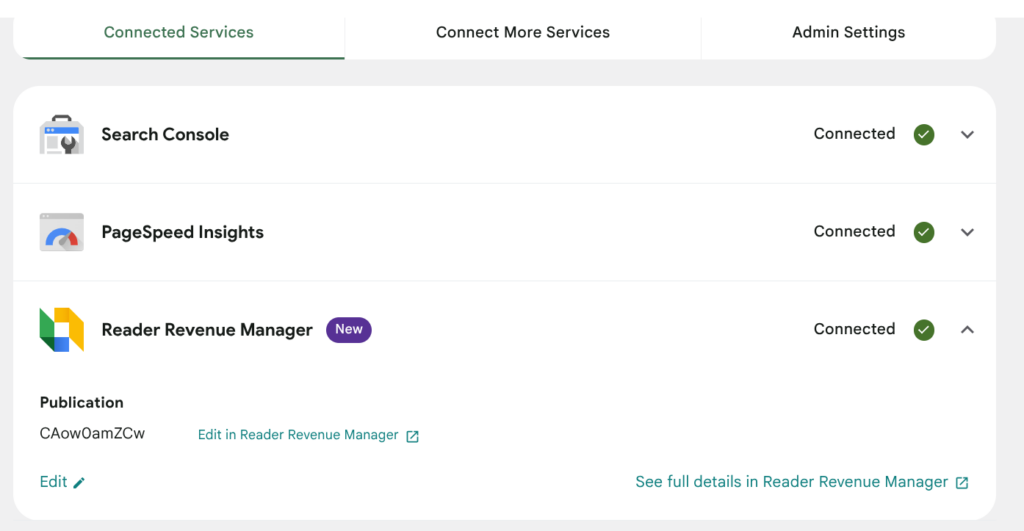This screenshot has width=1024, height=531.
Task: Expand the PageSpeed Insights row chevron
Action: pos(967,232)
